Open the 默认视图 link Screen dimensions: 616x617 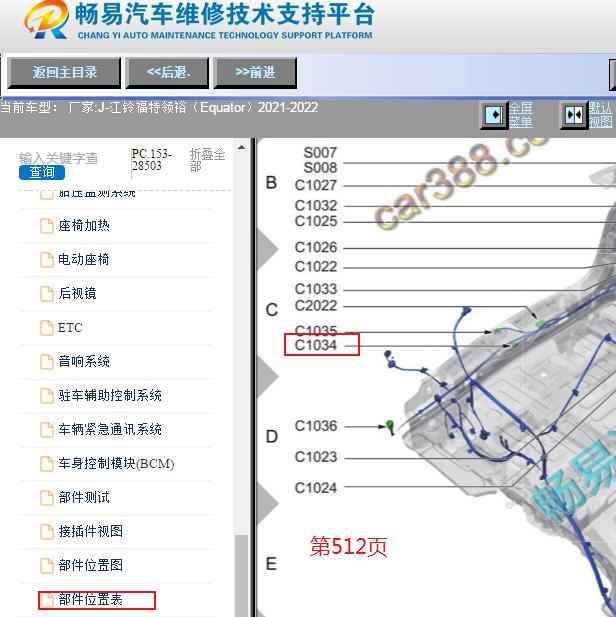601,115
